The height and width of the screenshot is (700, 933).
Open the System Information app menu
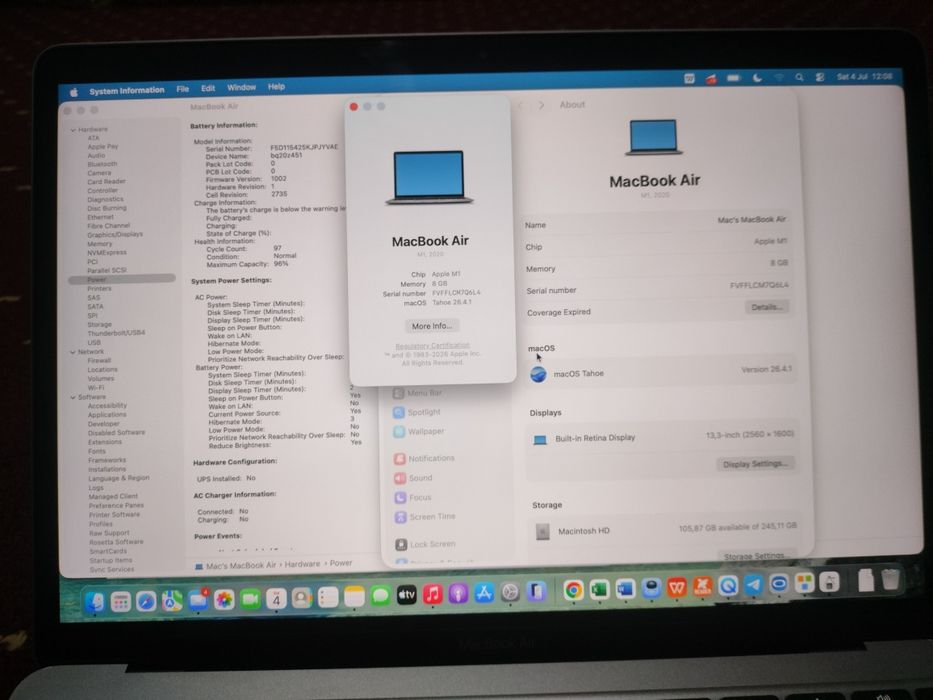click(127, 90)
